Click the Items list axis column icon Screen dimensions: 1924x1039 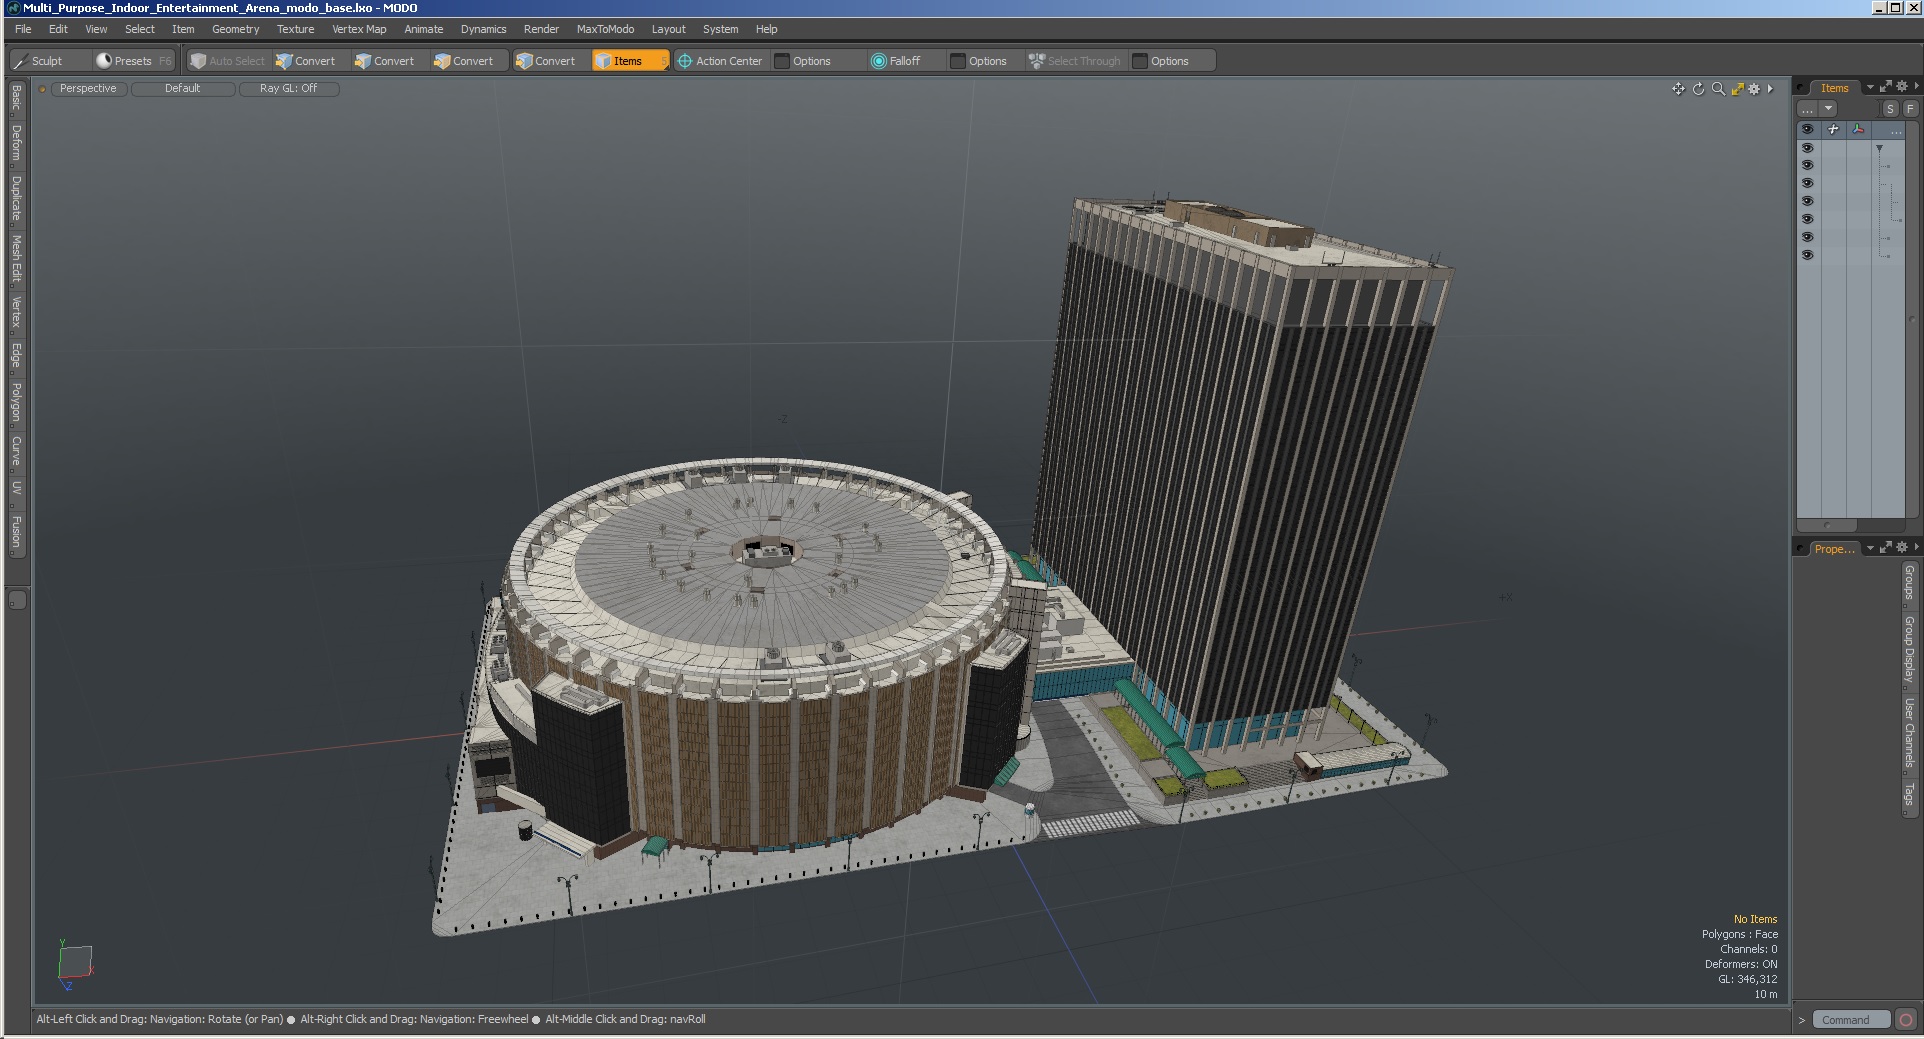(x=1858, y=130)
